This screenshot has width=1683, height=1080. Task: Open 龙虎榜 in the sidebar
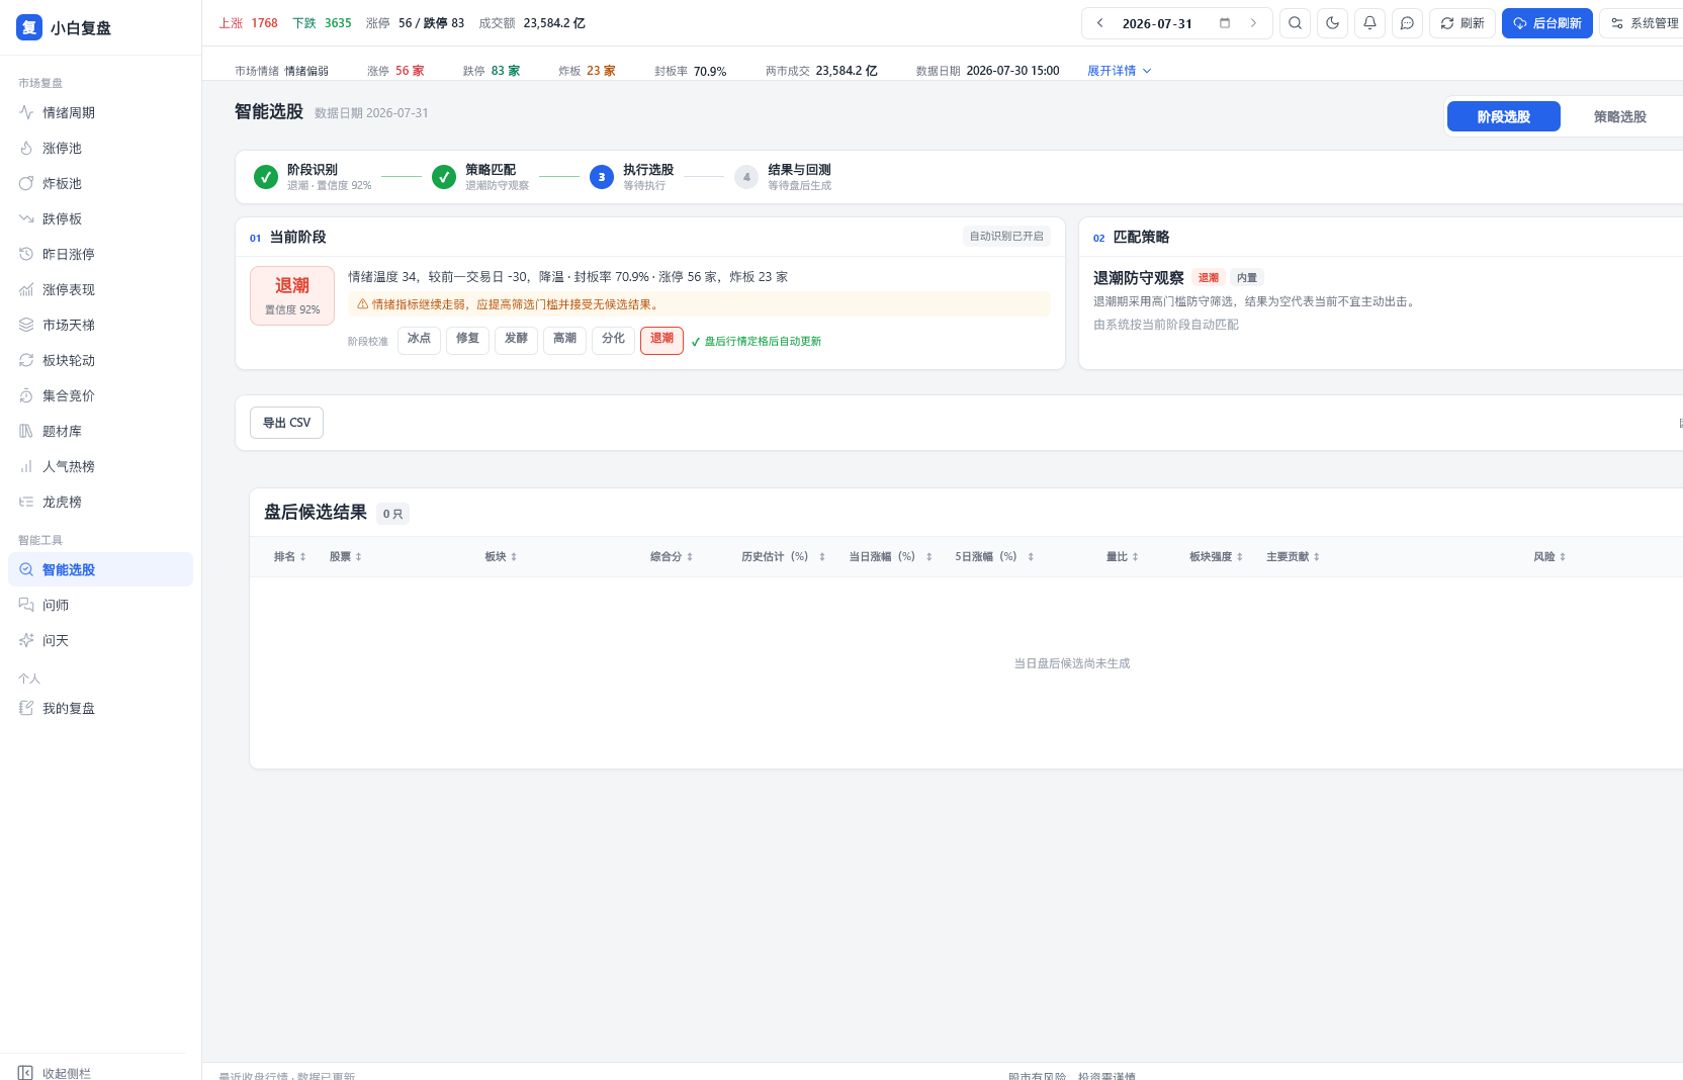click(100, 502)
